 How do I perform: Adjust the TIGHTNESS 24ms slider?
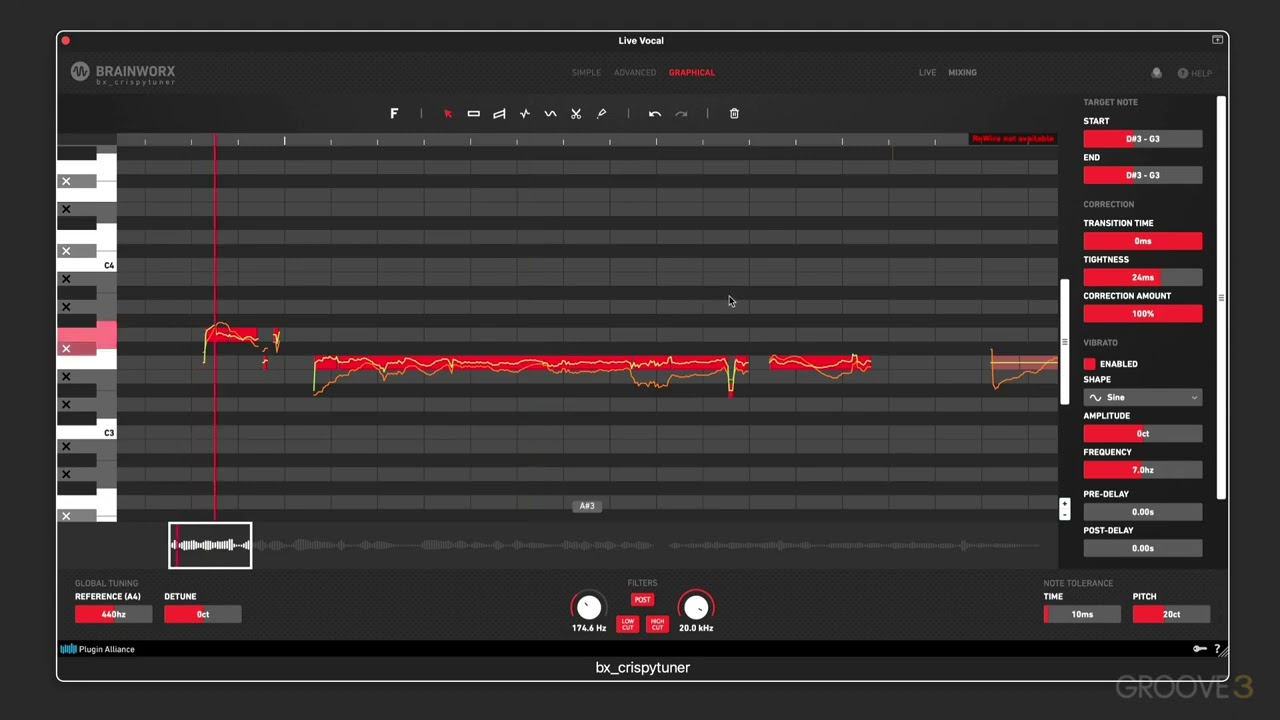coord(1143,277)
